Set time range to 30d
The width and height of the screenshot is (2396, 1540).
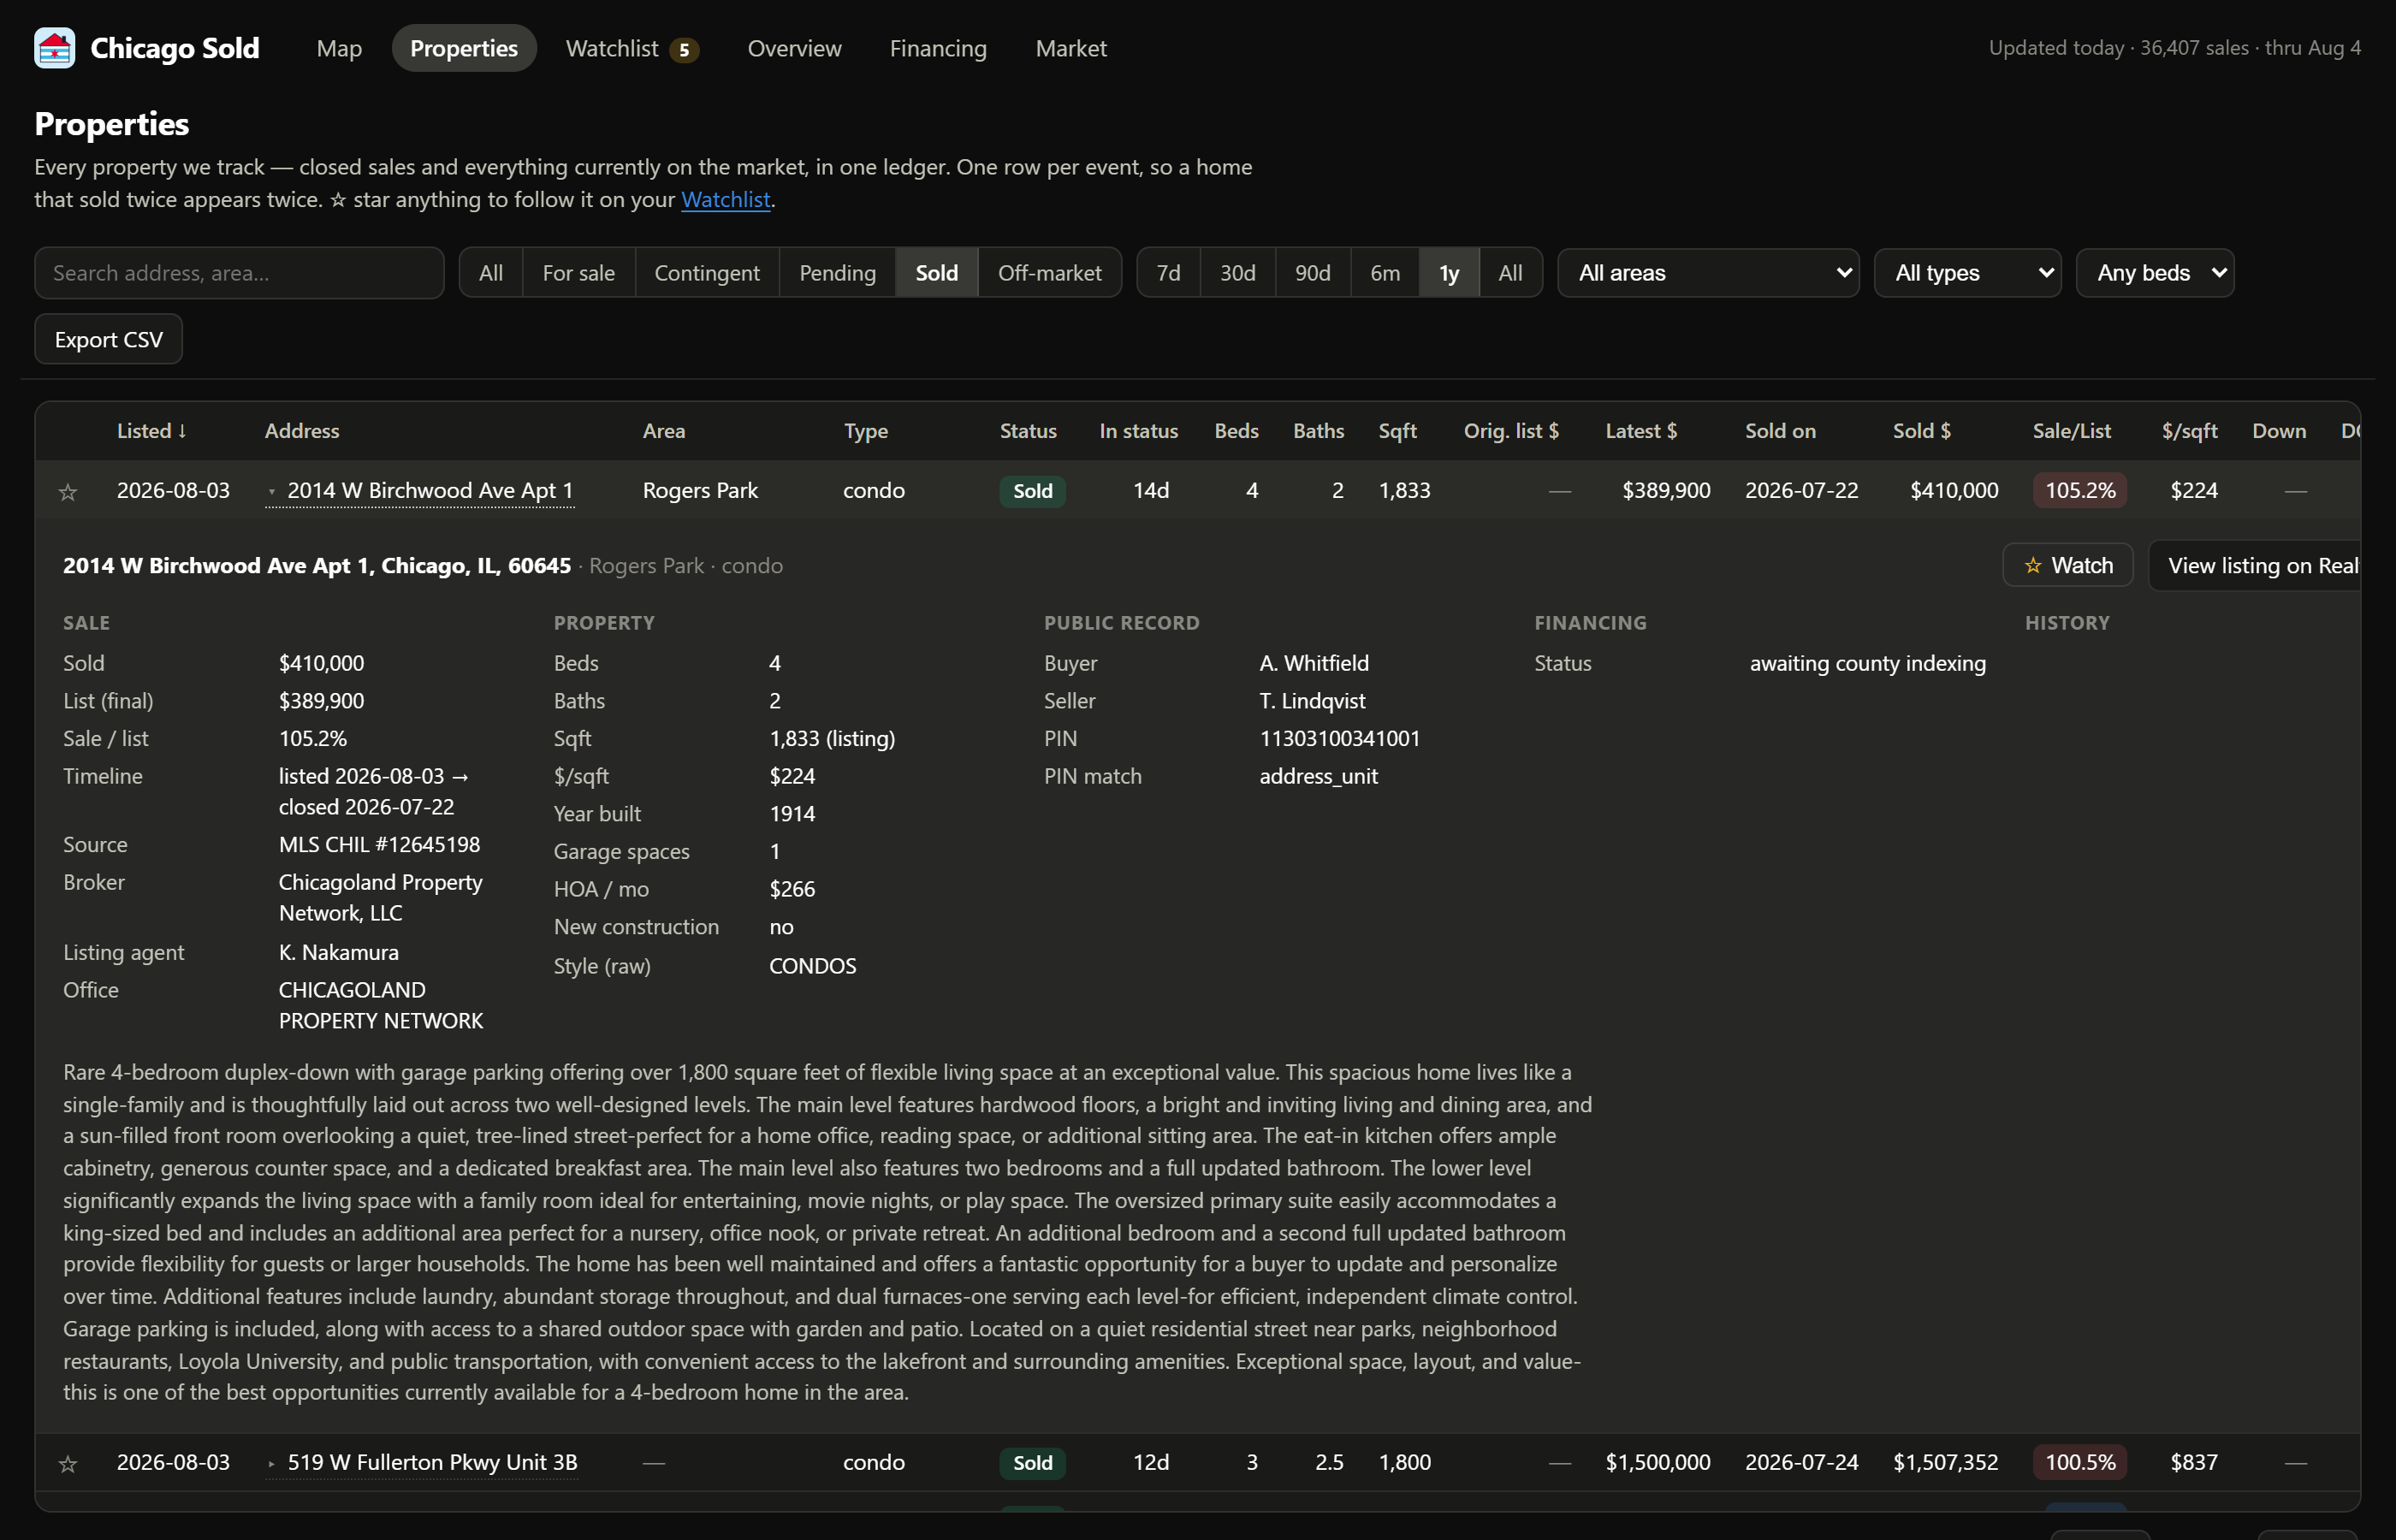1238,273
